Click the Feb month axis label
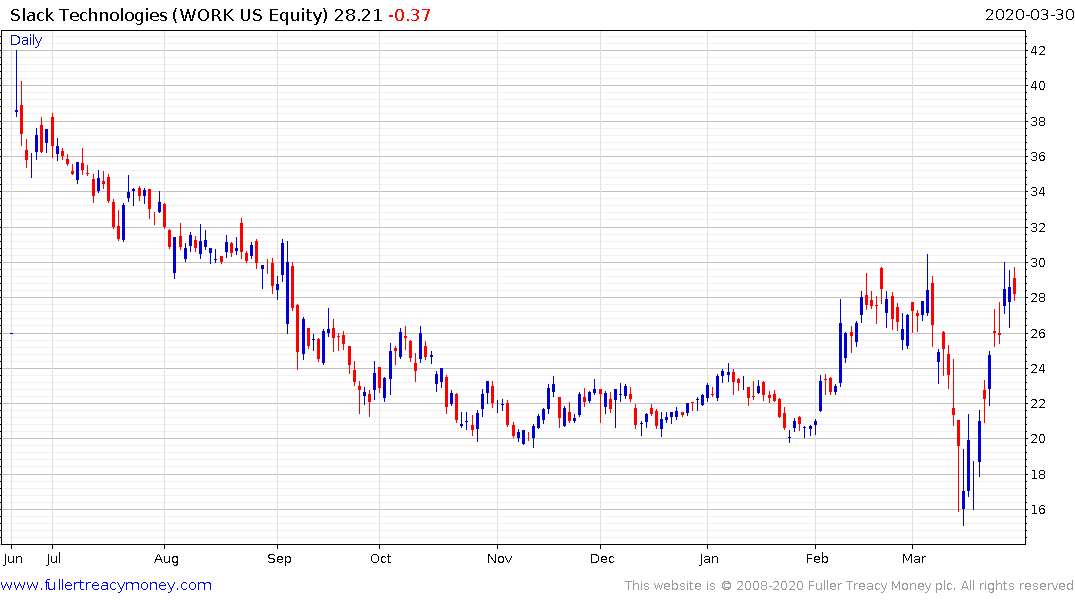This screenshot has height=600, width=1075. tap(817, 559)
